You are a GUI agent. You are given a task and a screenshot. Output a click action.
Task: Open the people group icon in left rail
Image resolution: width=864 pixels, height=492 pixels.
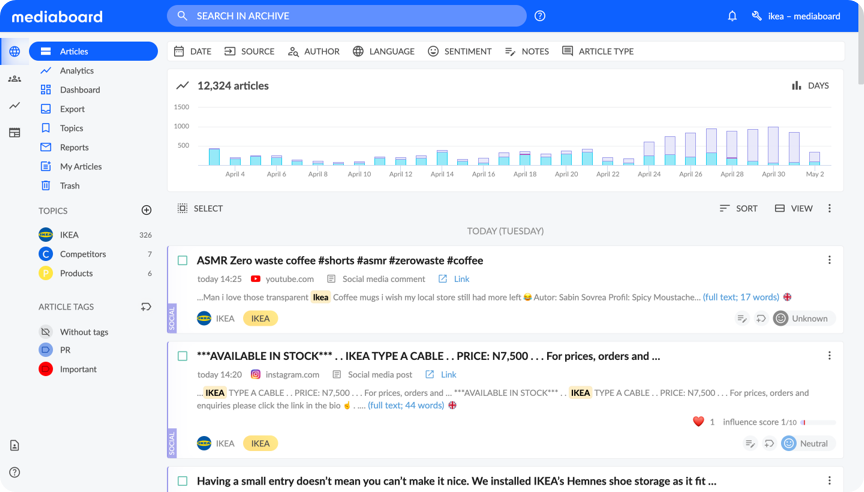click(x=14, y=79)
